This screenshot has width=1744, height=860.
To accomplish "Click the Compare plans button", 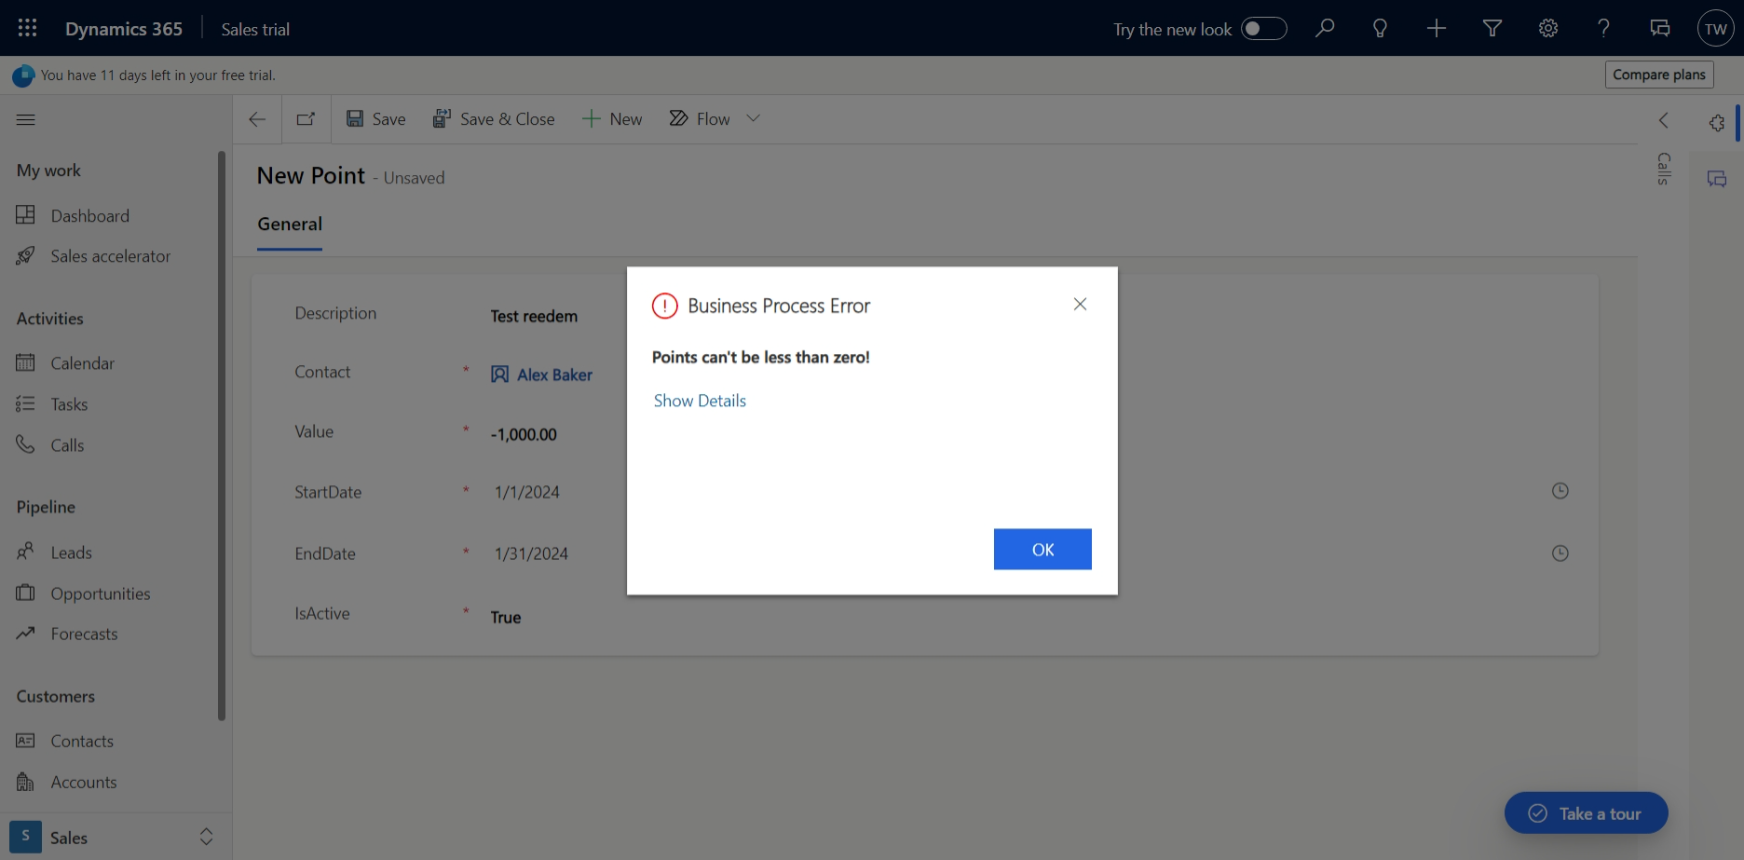I will [x=1659, y=74].
